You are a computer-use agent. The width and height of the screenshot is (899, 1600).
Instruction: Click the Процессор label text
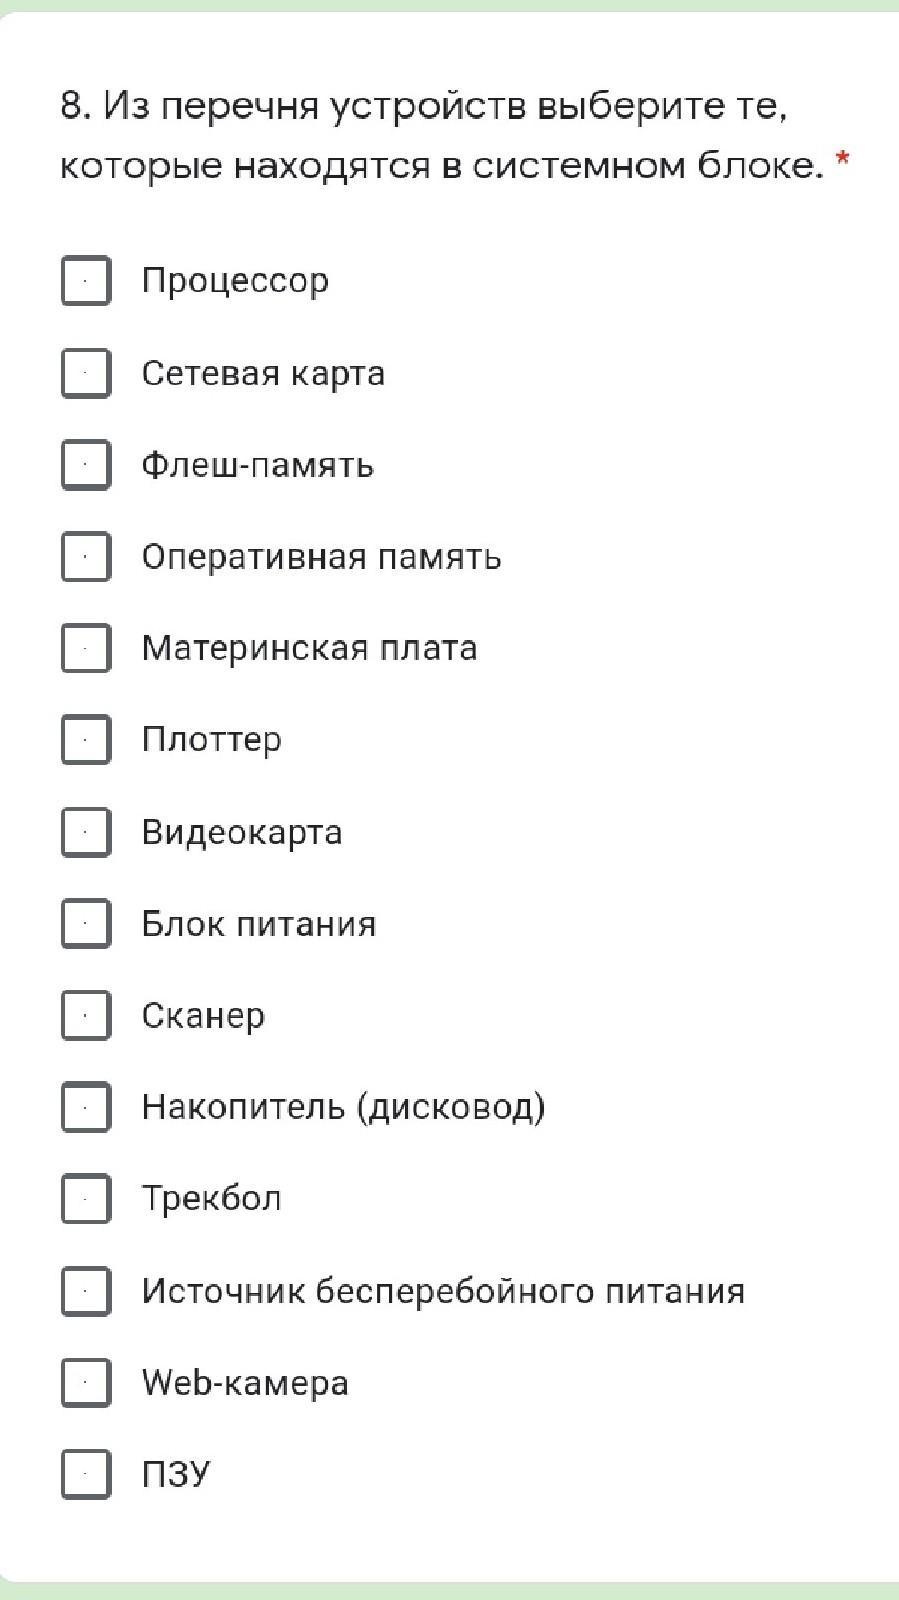(235, 281)
